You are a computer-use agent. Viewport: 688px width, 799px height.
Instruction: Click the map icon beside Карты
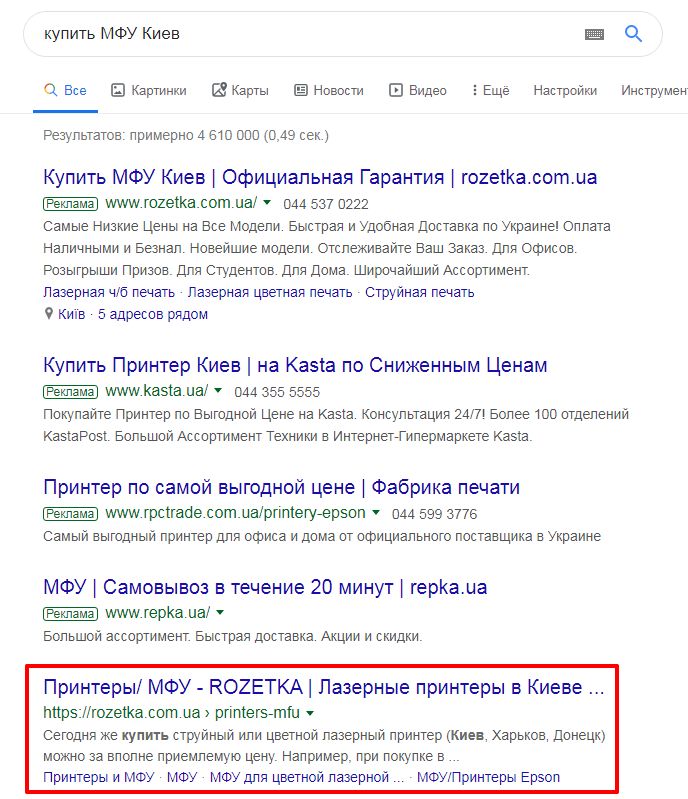tap(219, 90)
